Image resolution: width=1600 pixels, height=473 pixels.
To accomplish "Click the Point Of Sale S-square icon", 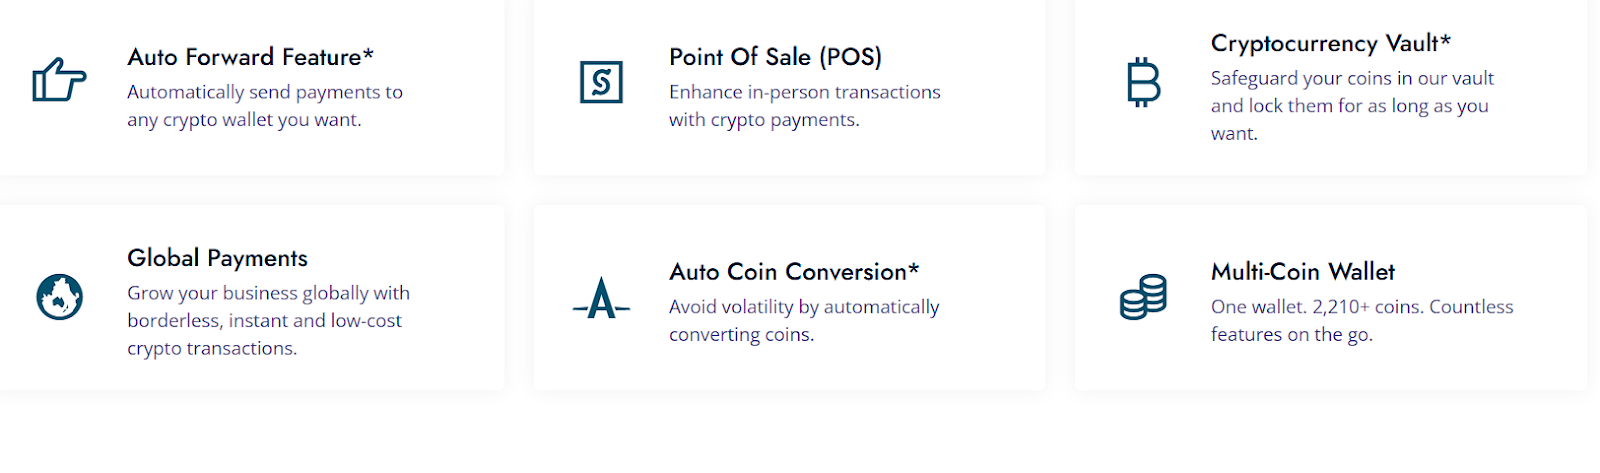I will (601, 82).
